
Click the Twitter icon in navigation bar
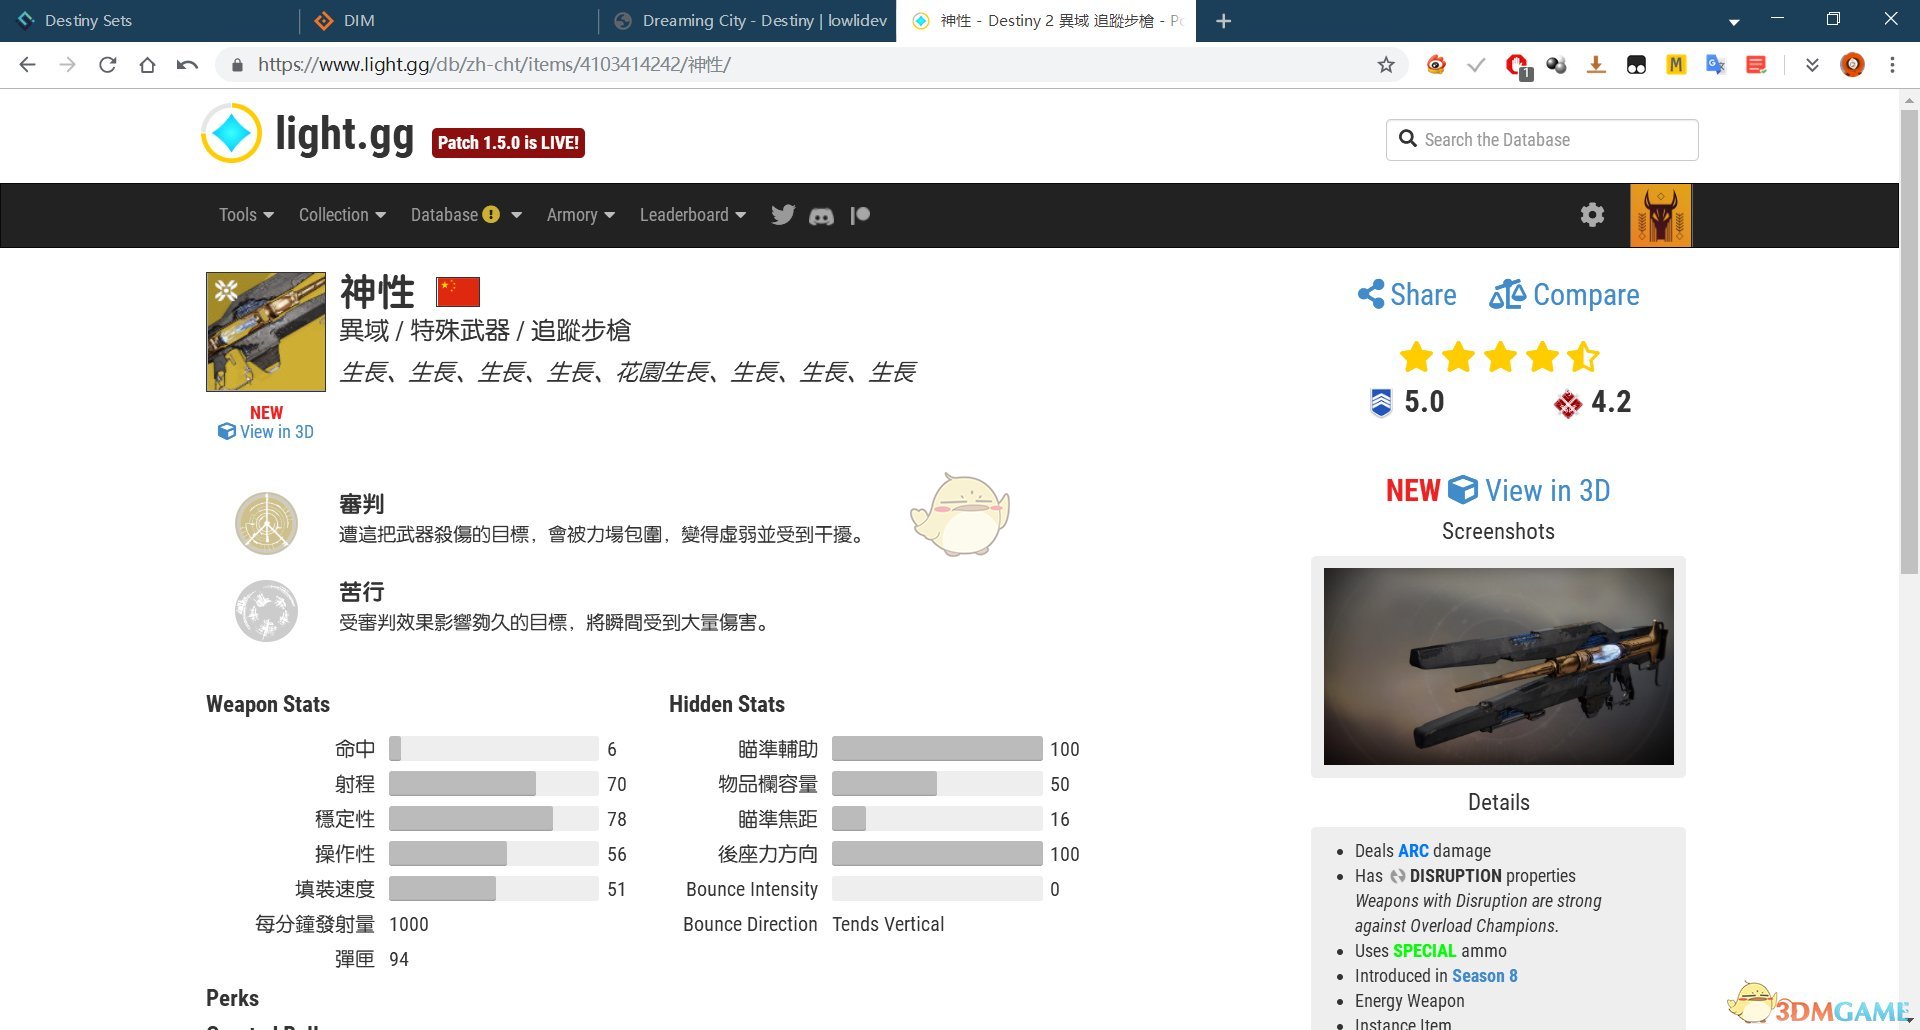[783, 215]
